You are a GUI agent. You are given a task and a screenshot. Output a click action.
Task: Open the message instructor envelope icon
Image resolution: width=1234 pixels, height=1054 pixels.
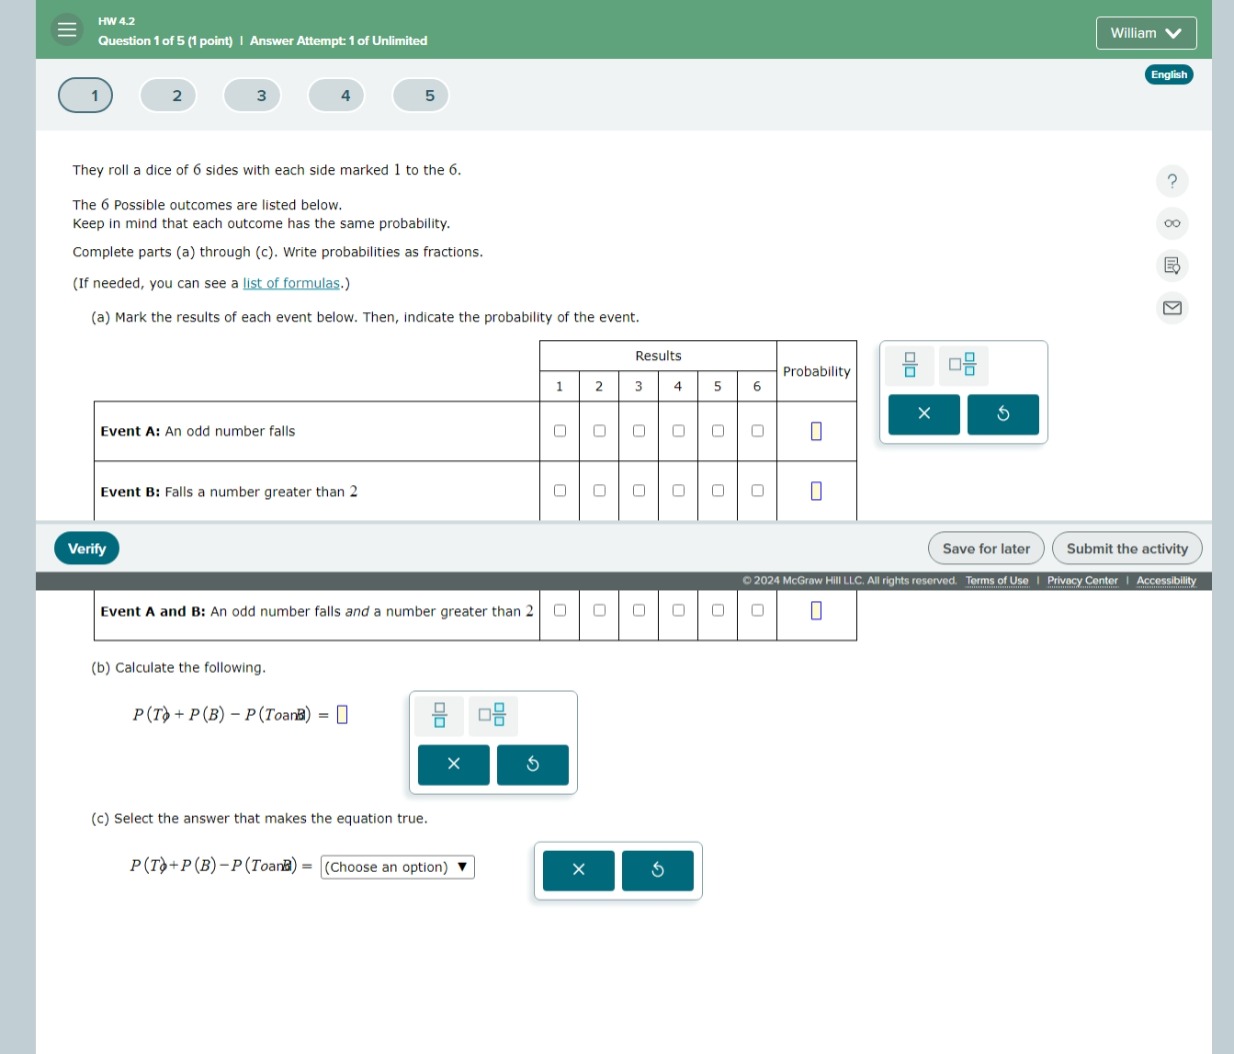tap(1172, 308)
